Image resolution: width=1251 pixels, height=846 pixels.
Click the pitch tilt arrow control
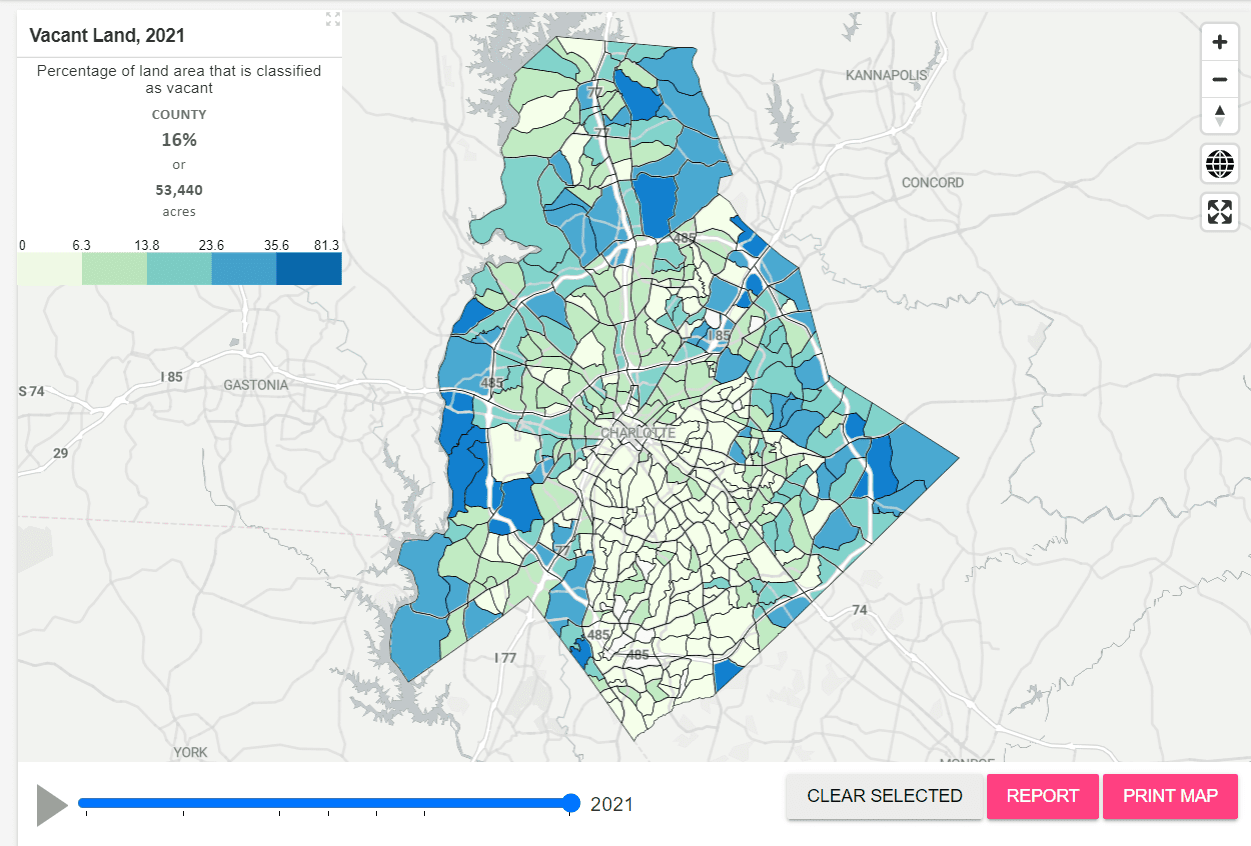(x=1219, y=116)
